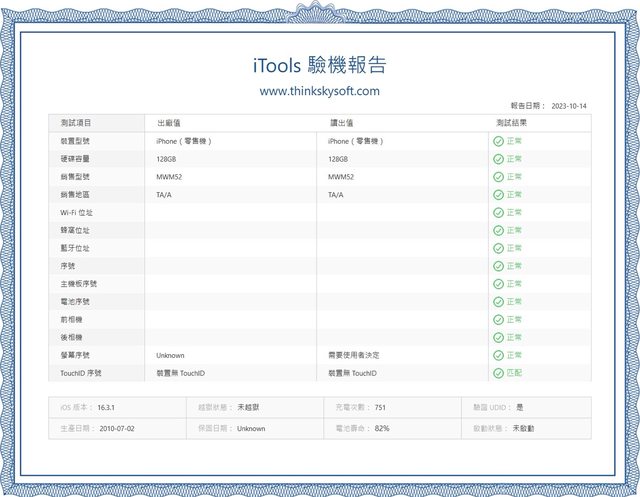The width and height of the screenshot is (640, 497).
Task: Click the check icon in 螢幕序號 row
Action: click(x=498, y=355)
